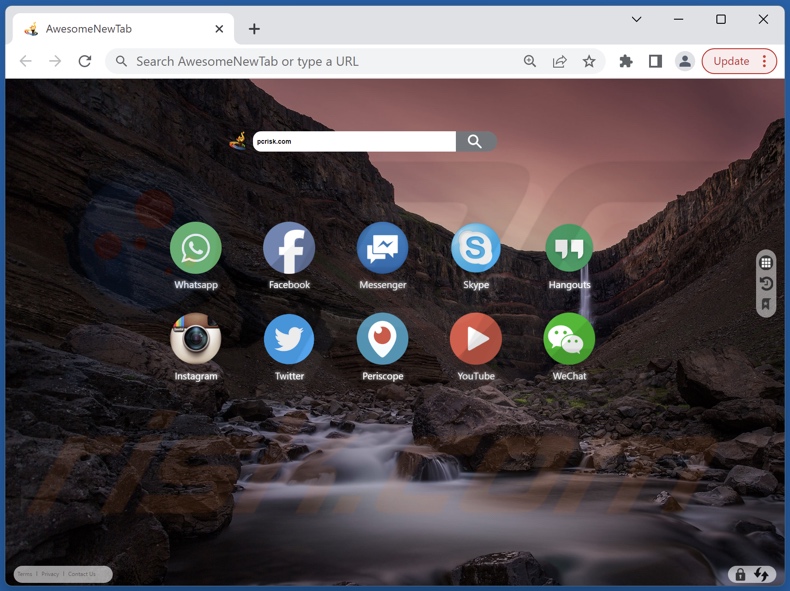Click the lock icon at bottom right
This screenshot has width=790, height=591.
coord(740,574)
